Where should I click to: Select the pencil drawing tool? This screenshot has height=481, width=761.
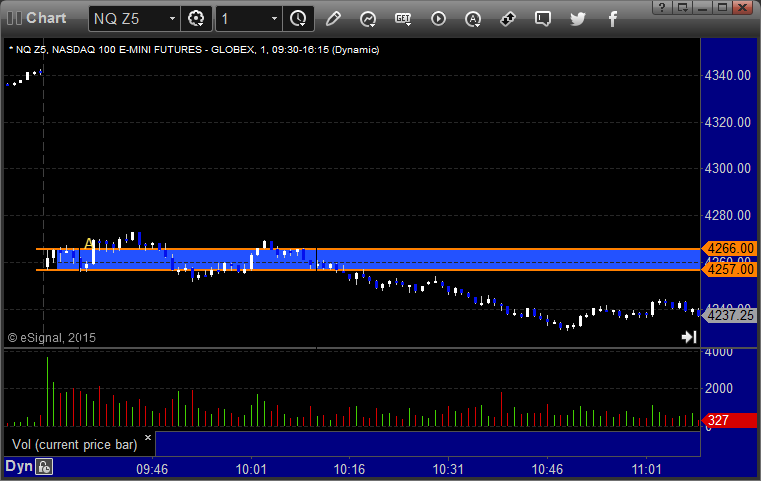tap(333, 18)
